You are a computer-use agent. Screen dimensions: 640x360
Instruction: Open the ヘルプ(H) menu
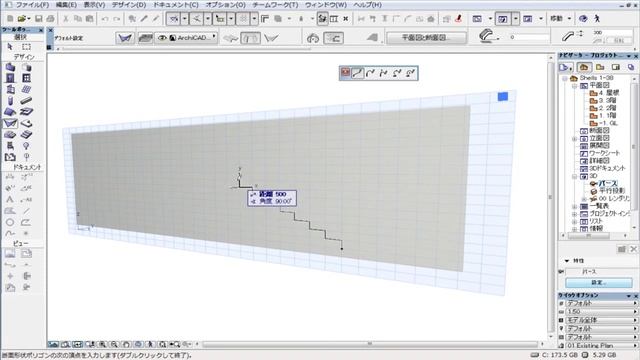pyautogui.click(x=367, y=5)
